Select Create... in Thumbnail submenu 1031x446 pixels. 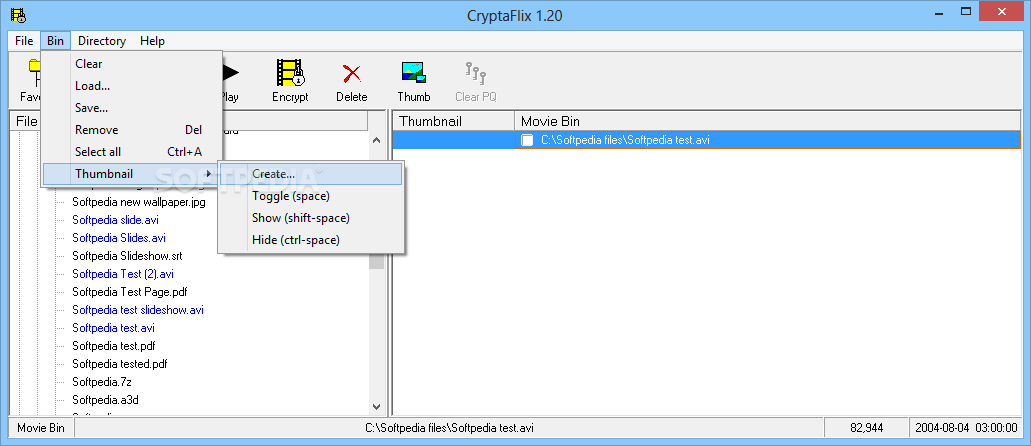311,174
